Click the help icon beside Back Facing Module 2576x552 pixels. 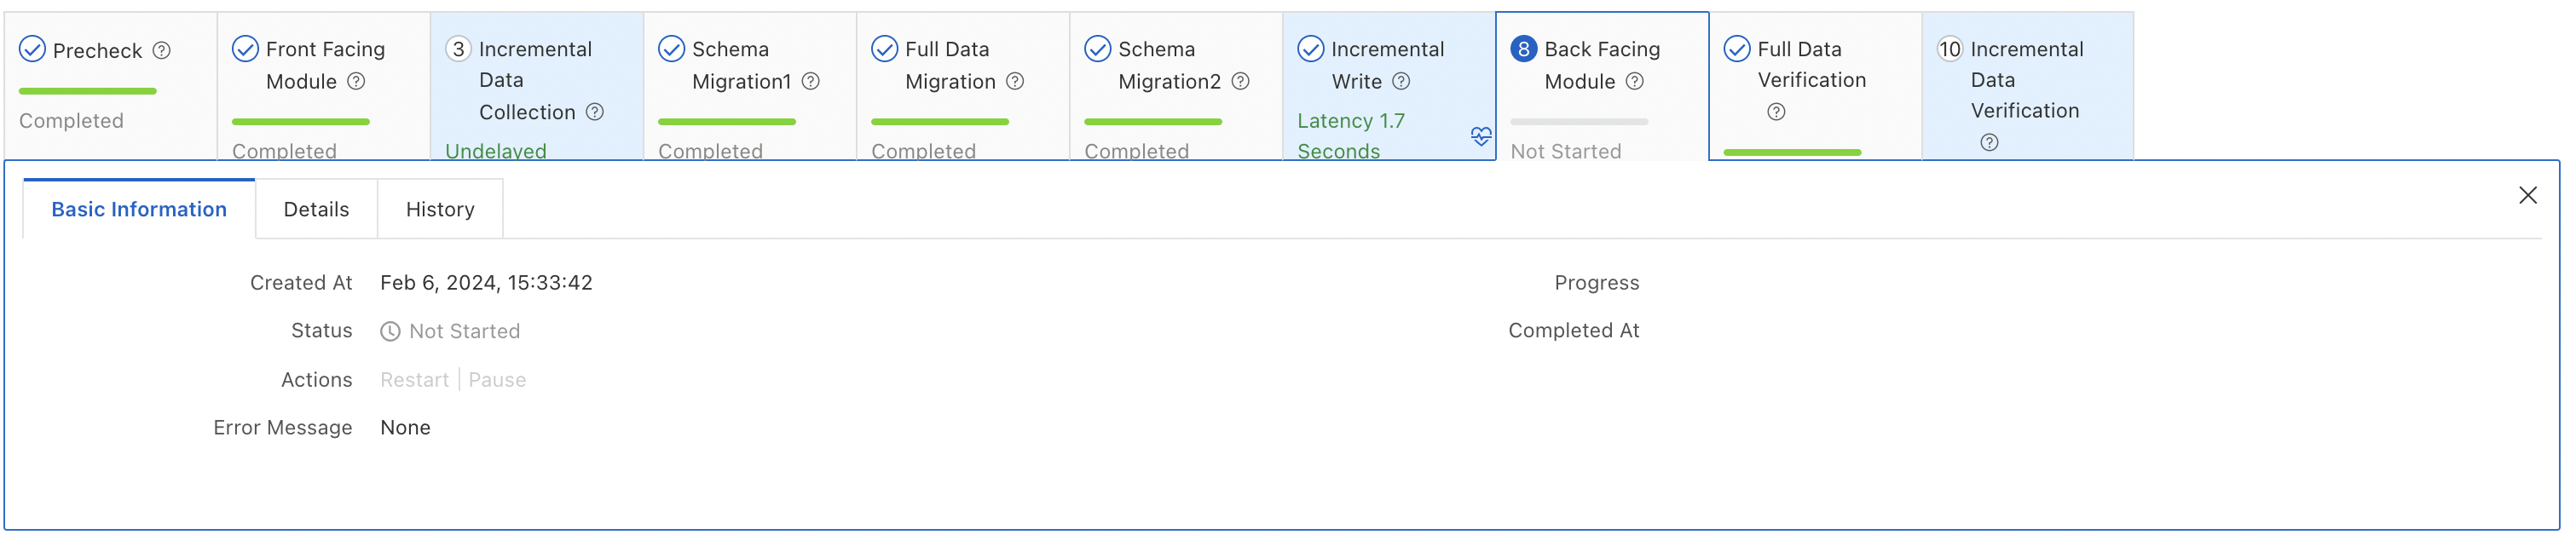pos(1634,82)
